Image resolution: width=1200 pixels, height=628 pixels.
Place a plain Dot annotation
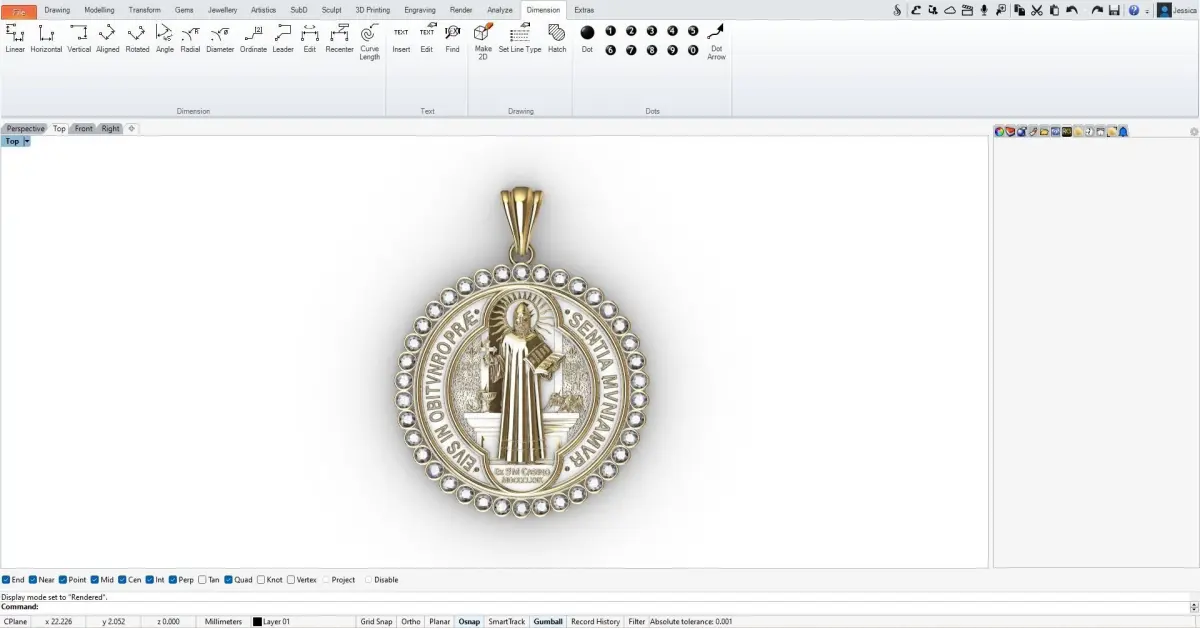click(x=587, y=38)
